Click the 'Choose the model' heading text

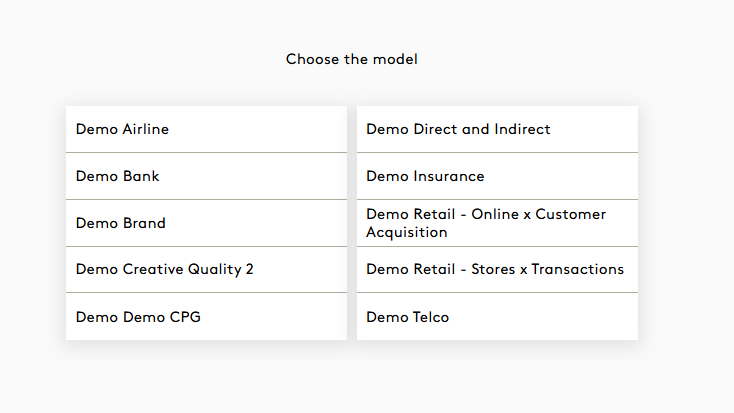[x=351, y=59]
